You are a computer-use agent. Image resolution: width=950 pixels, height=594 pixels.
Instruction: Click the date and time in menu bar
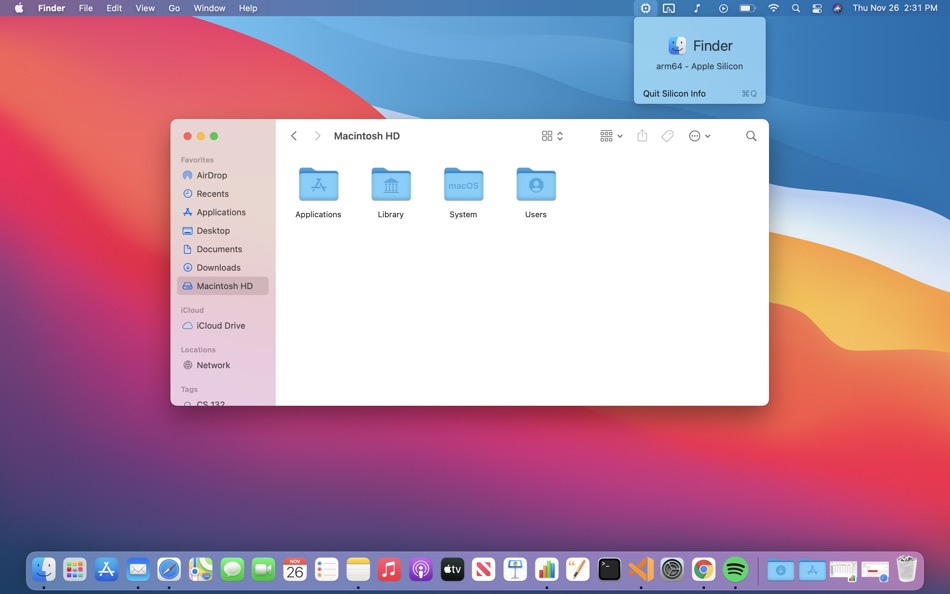[x=895, y=8]
